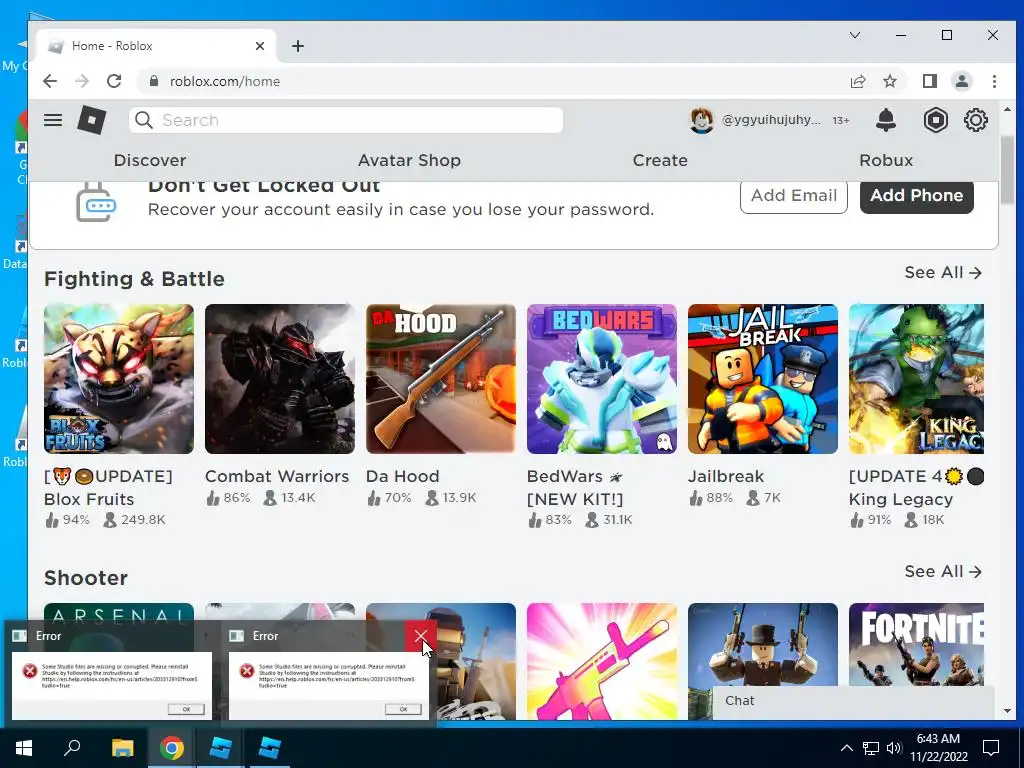Click the scrollbar down arrow
The width and height of the screenshot is (1024, 768).
(x=1007, y=711)
